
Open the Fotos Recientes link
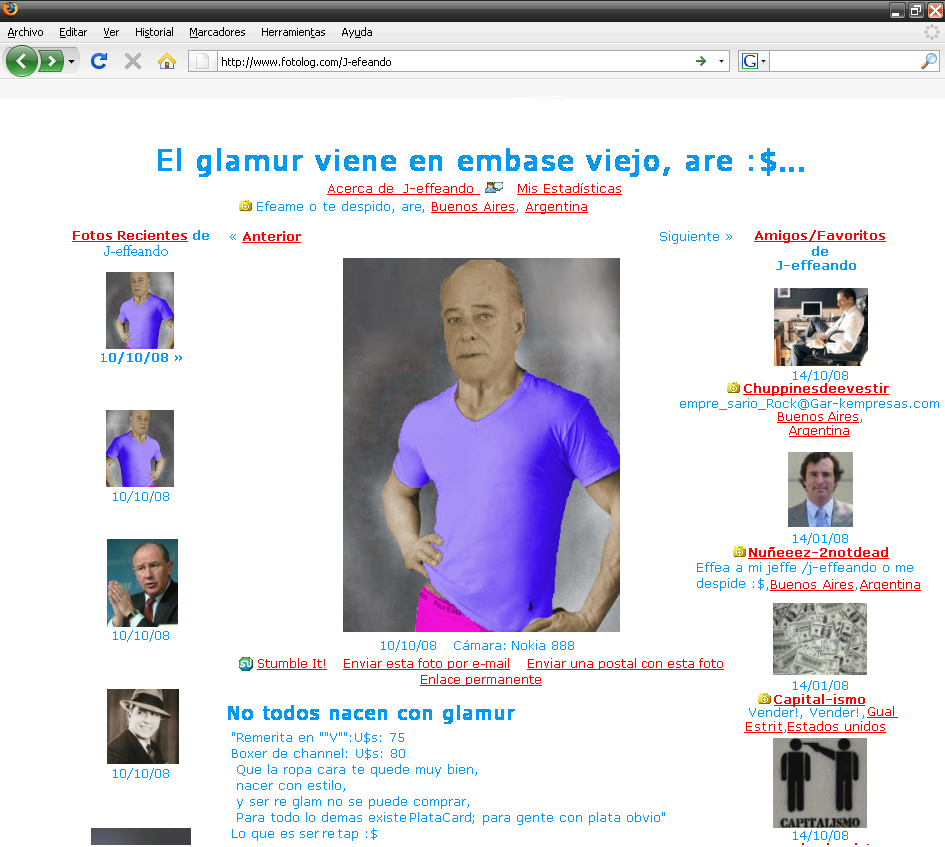click(130, 236)
